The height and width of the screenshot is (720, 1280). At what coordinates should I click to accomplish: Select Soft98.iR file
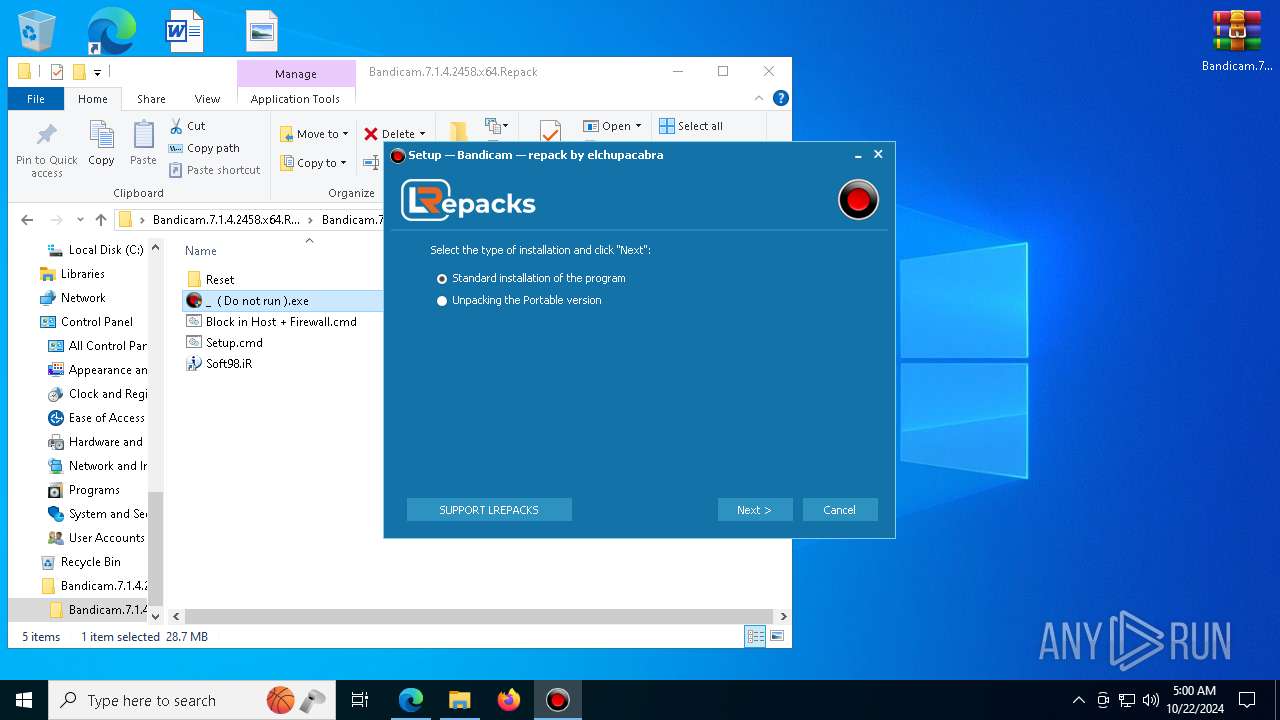pyautogui.click(x=219, y=364)
